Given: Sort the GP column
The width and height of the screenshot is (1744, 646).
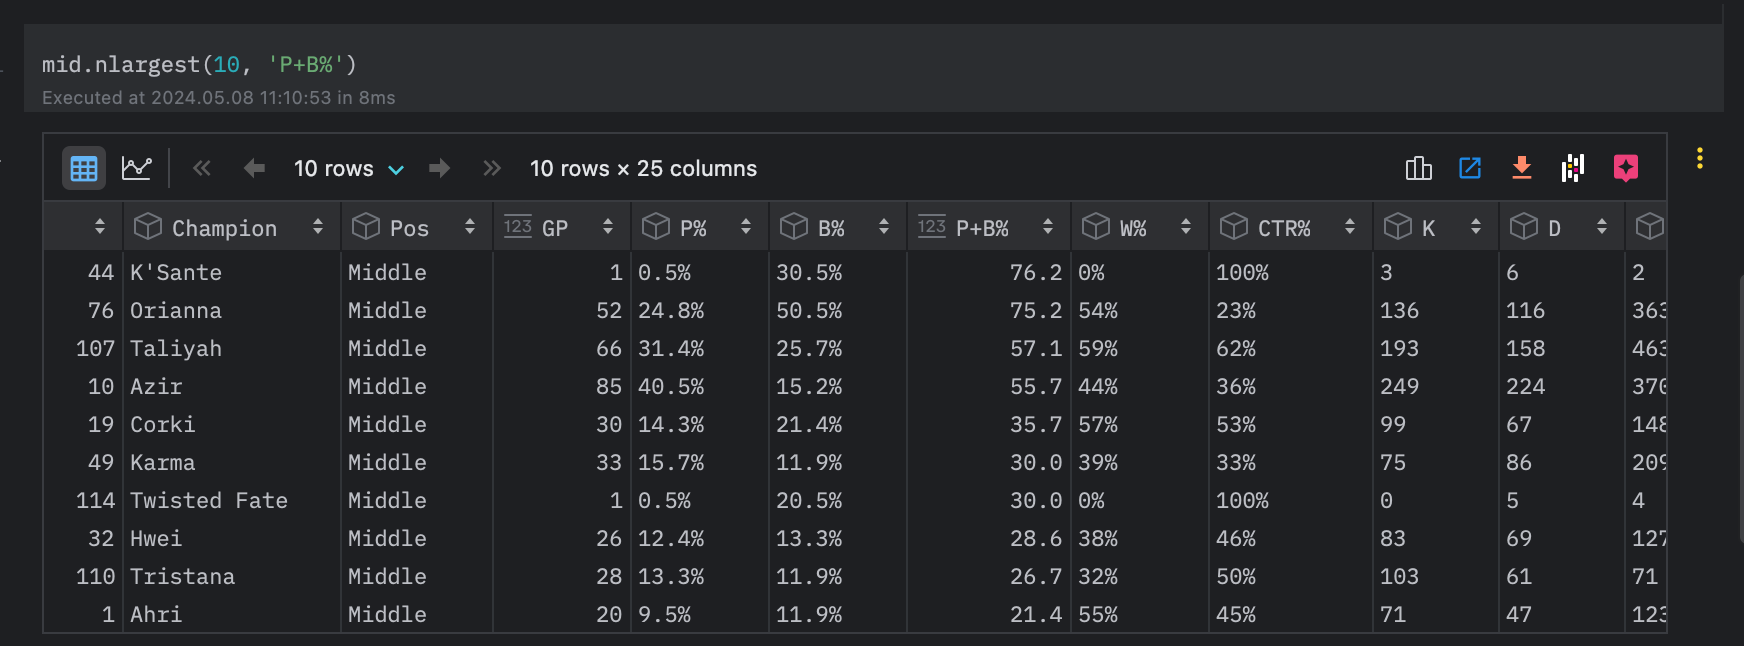Looking at the screenshot, I should (x=608, y=227).
